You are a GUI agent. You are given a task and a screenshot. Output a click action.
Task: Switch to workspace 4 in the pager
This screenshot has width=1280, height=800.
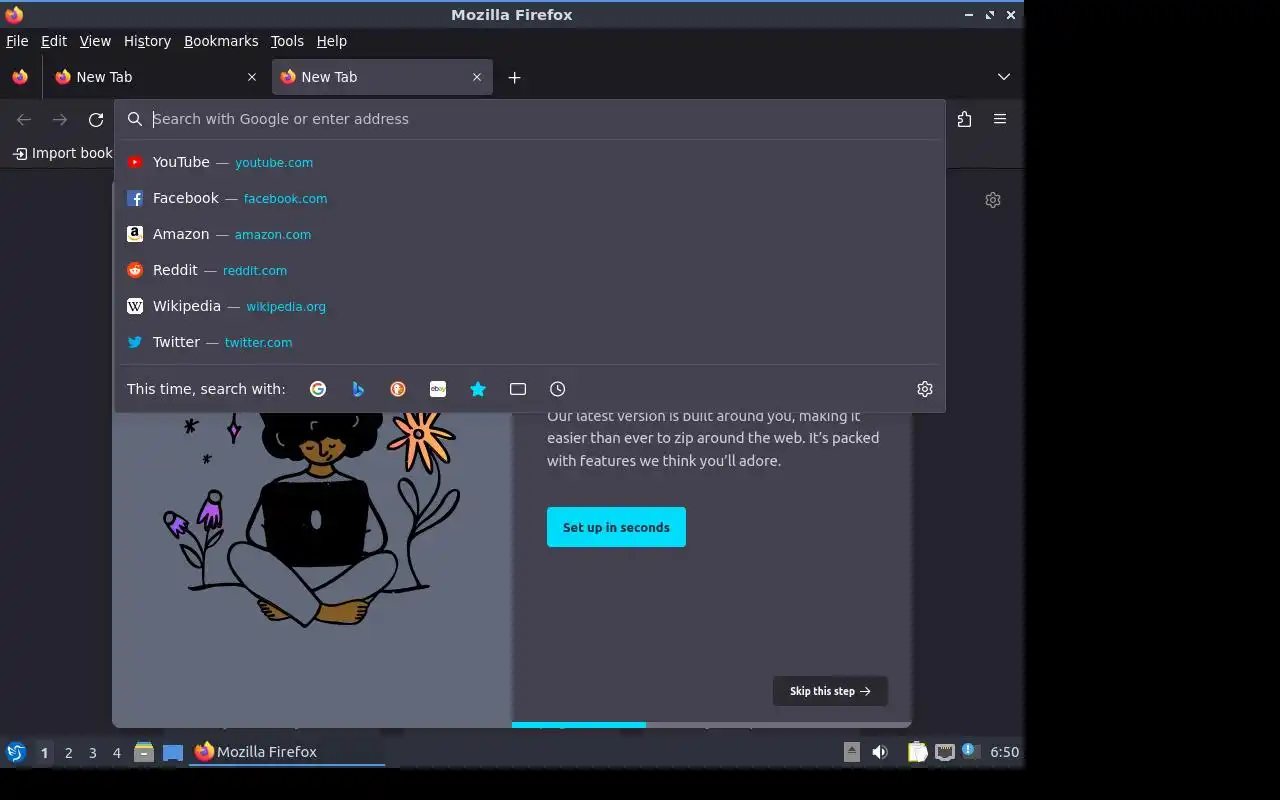click(117, 753)
